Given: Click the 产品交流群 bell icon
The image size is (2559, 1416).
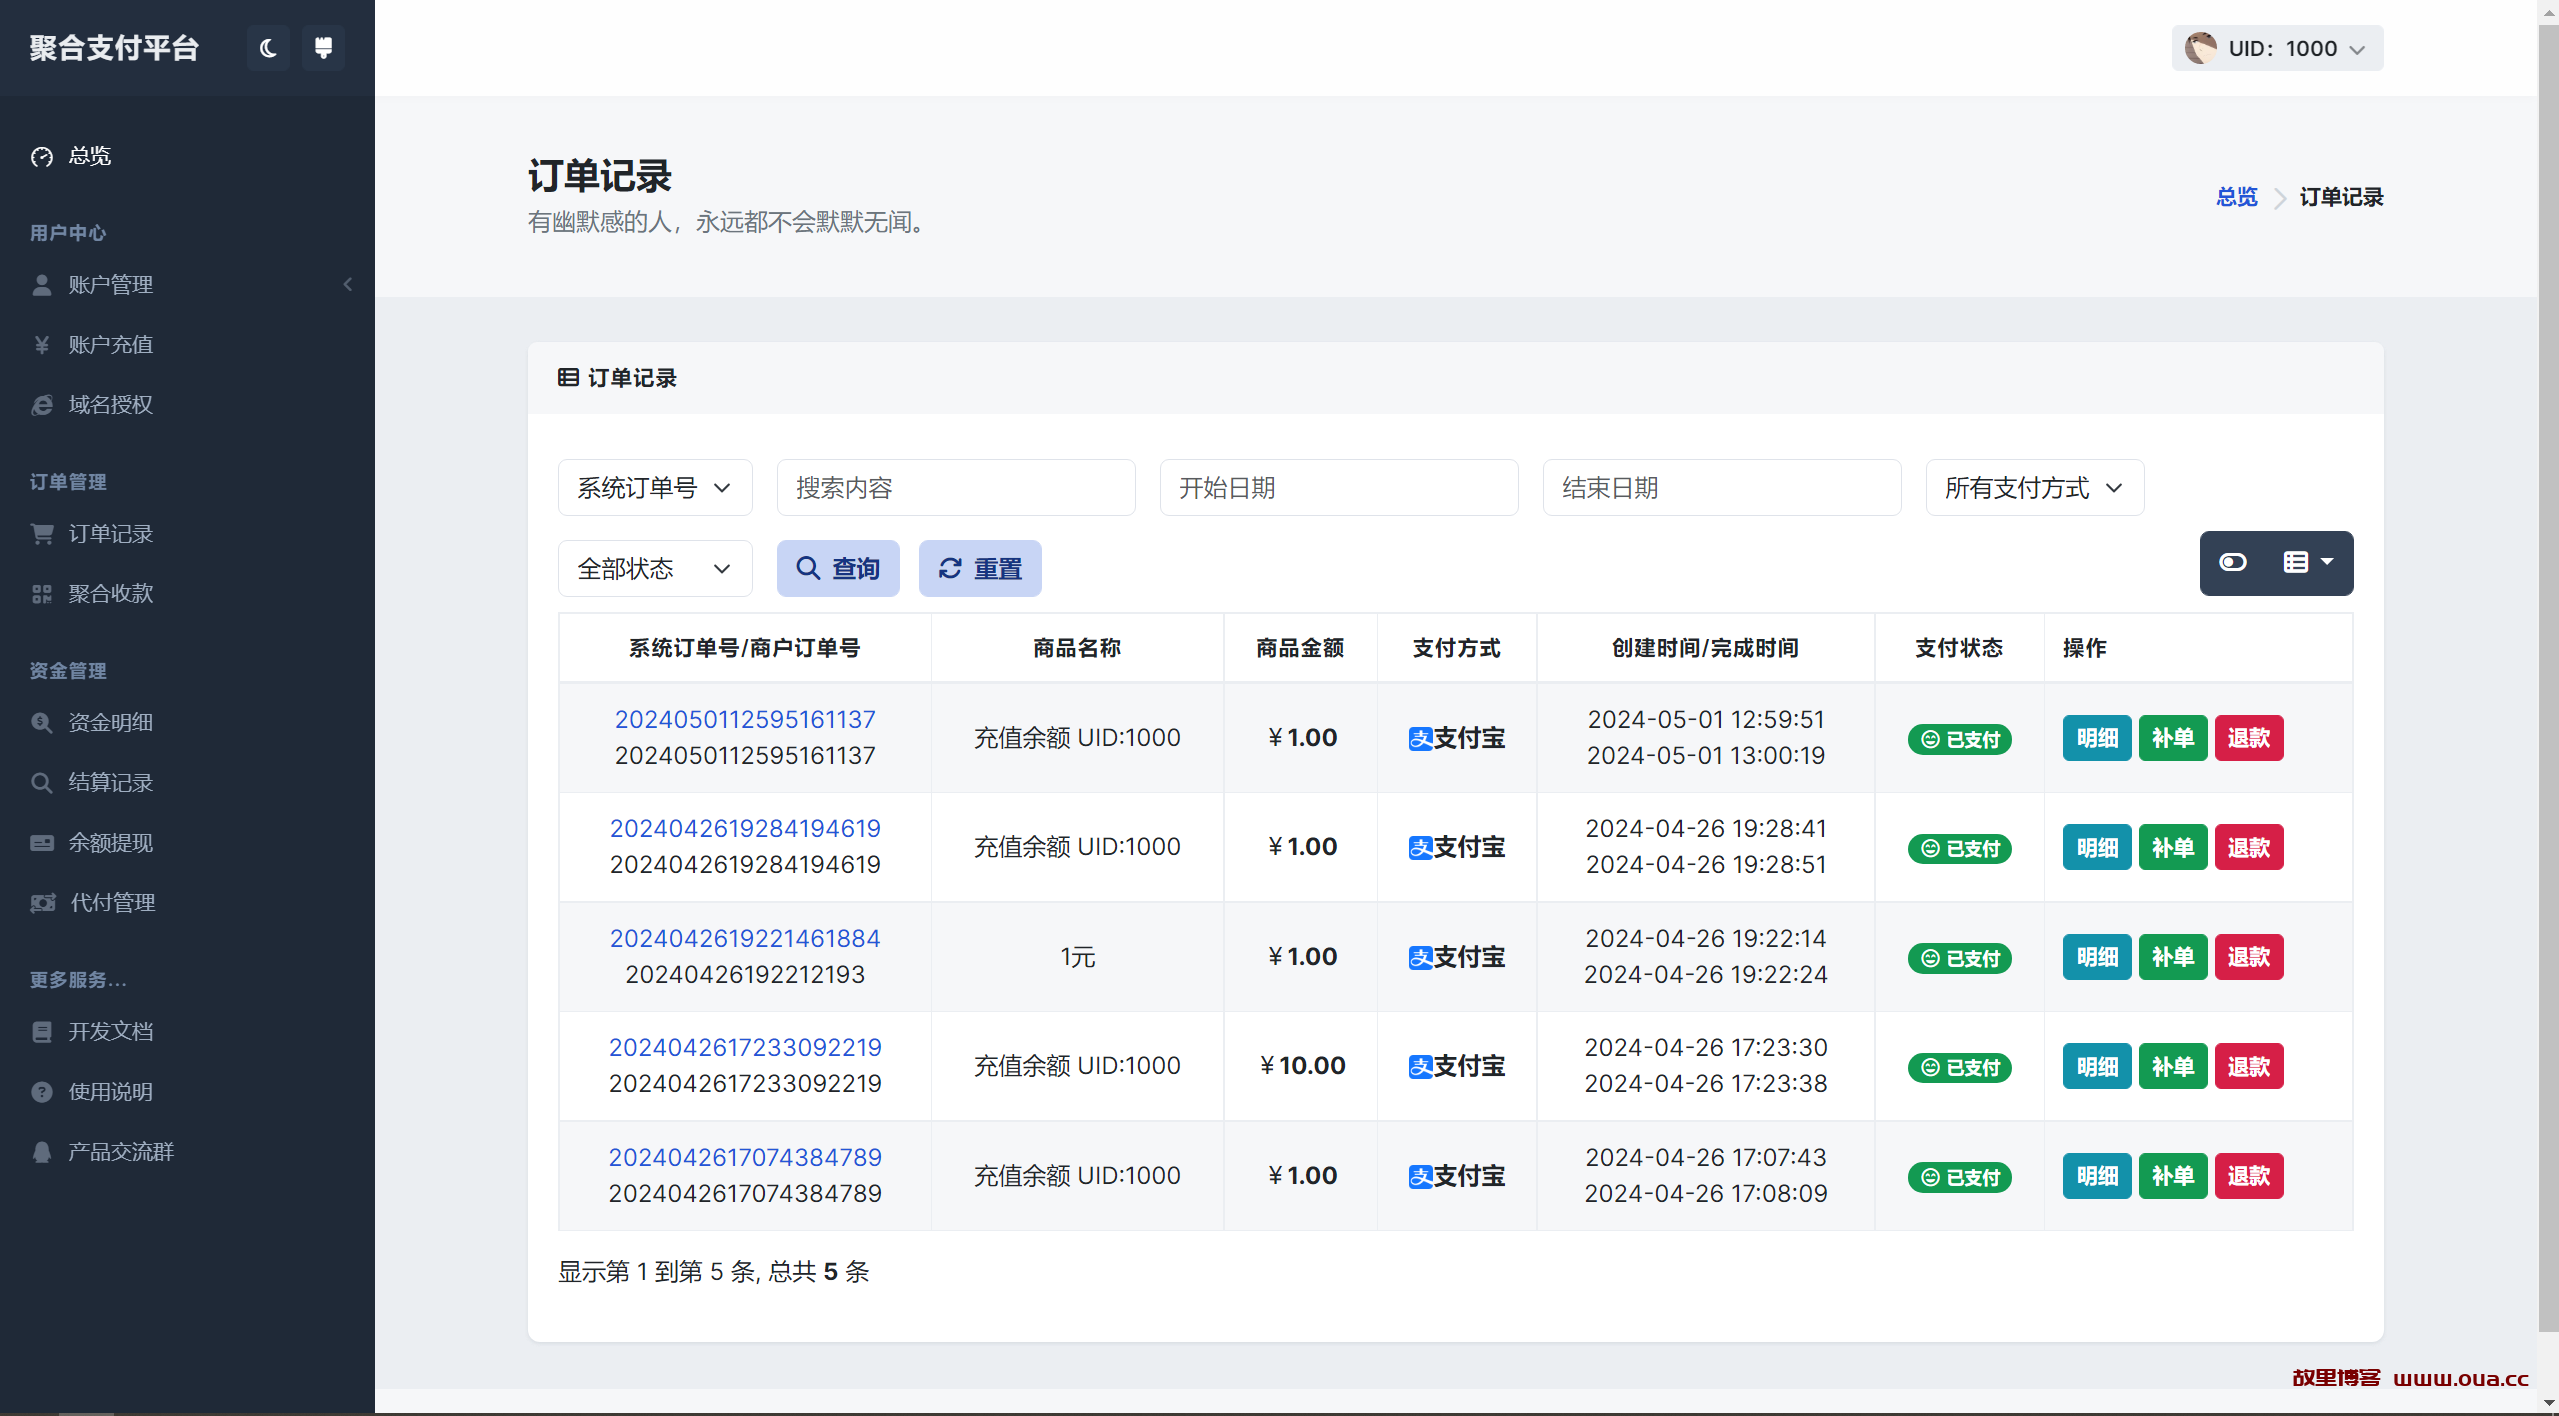Looking at the screenshot, I should [x=41, y=1151].
